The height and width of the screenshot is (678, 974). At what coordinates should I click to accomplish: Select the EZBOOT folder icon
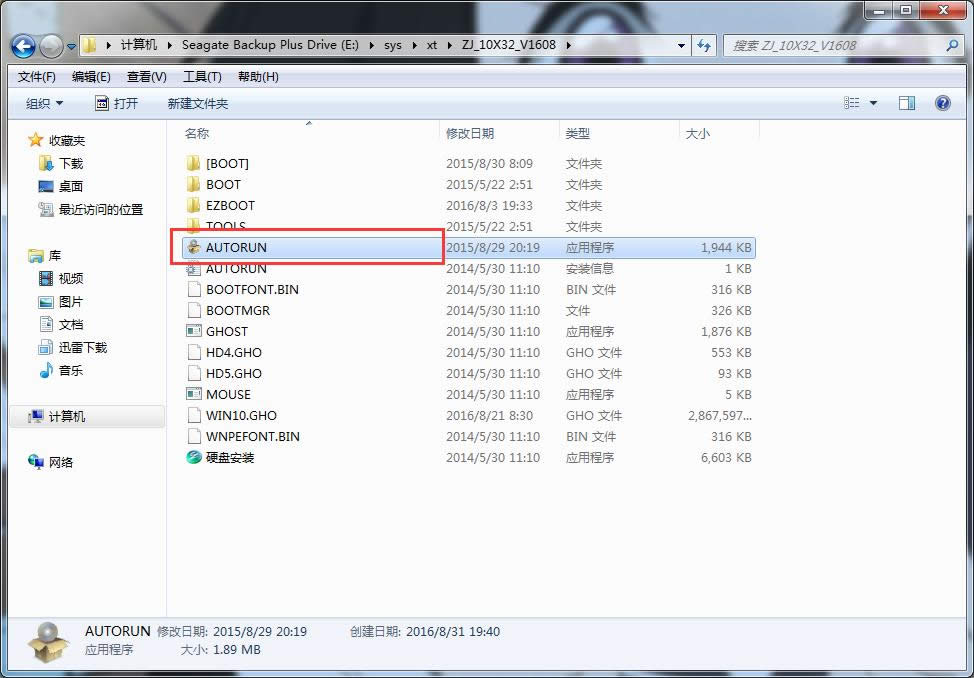point(194,206)
